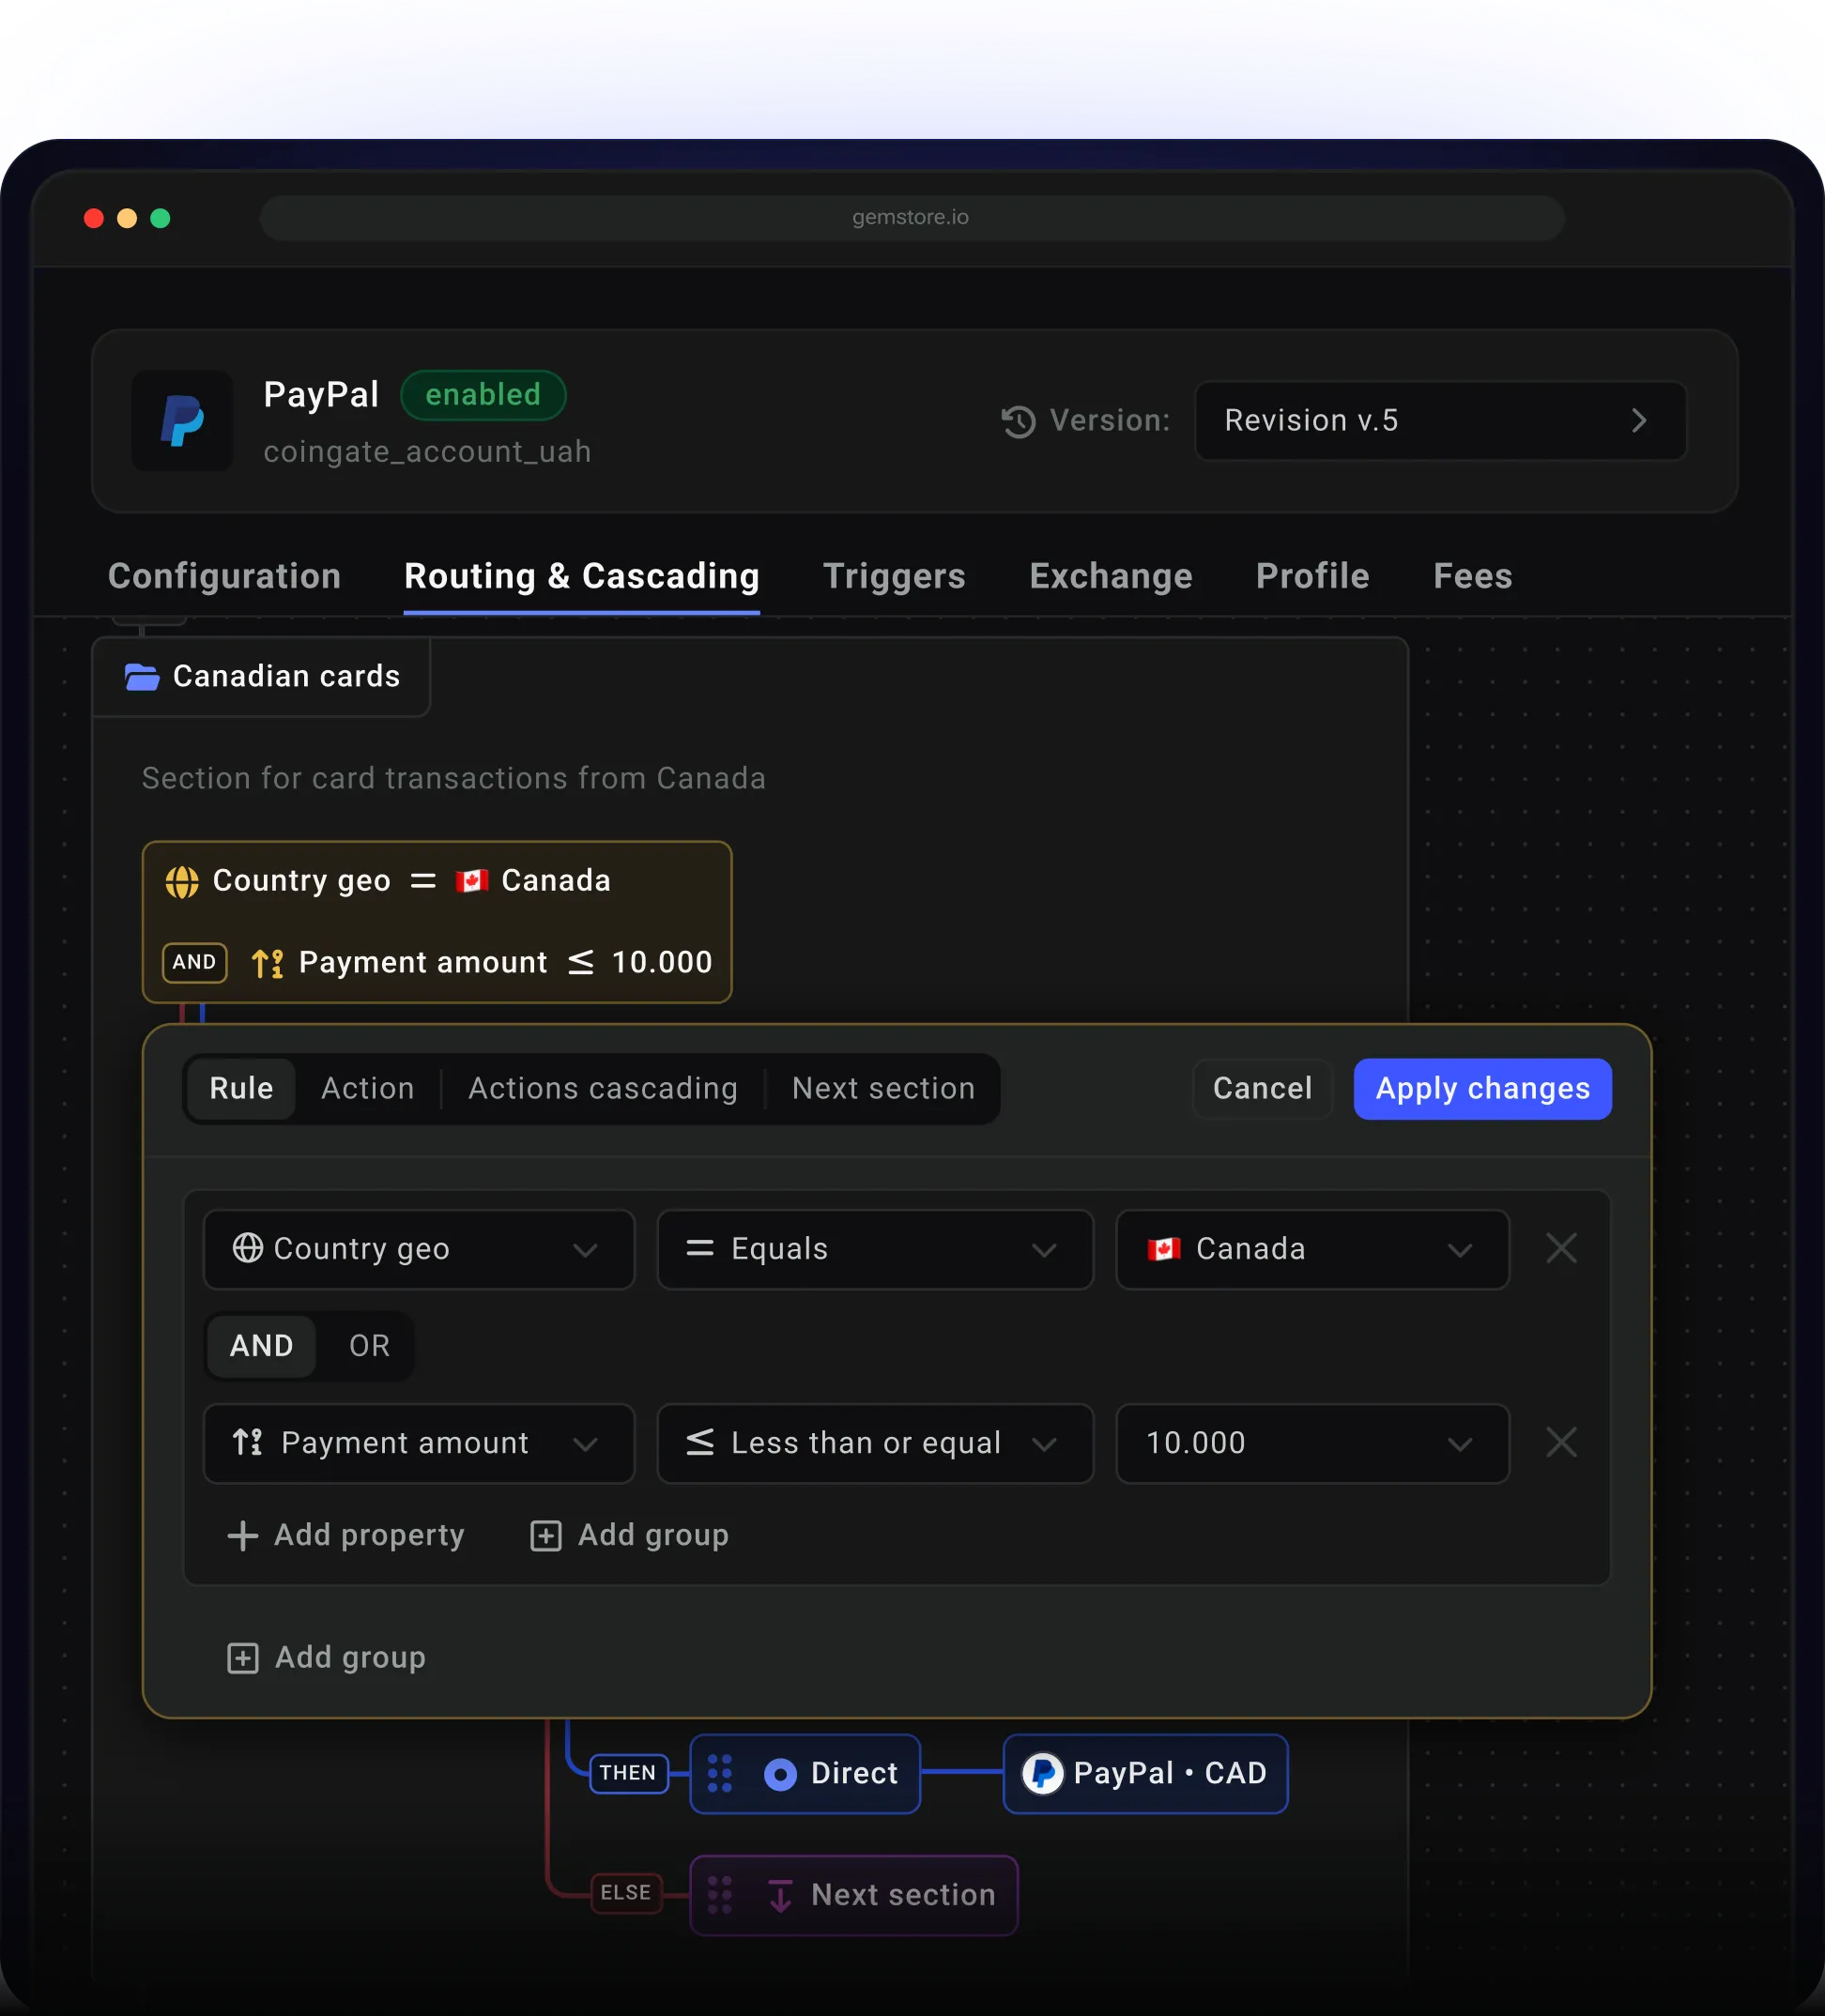Click the less-than-or-equal symbol in the rule summary
Screen dimensions: 1825x2016
pos(581,962)
